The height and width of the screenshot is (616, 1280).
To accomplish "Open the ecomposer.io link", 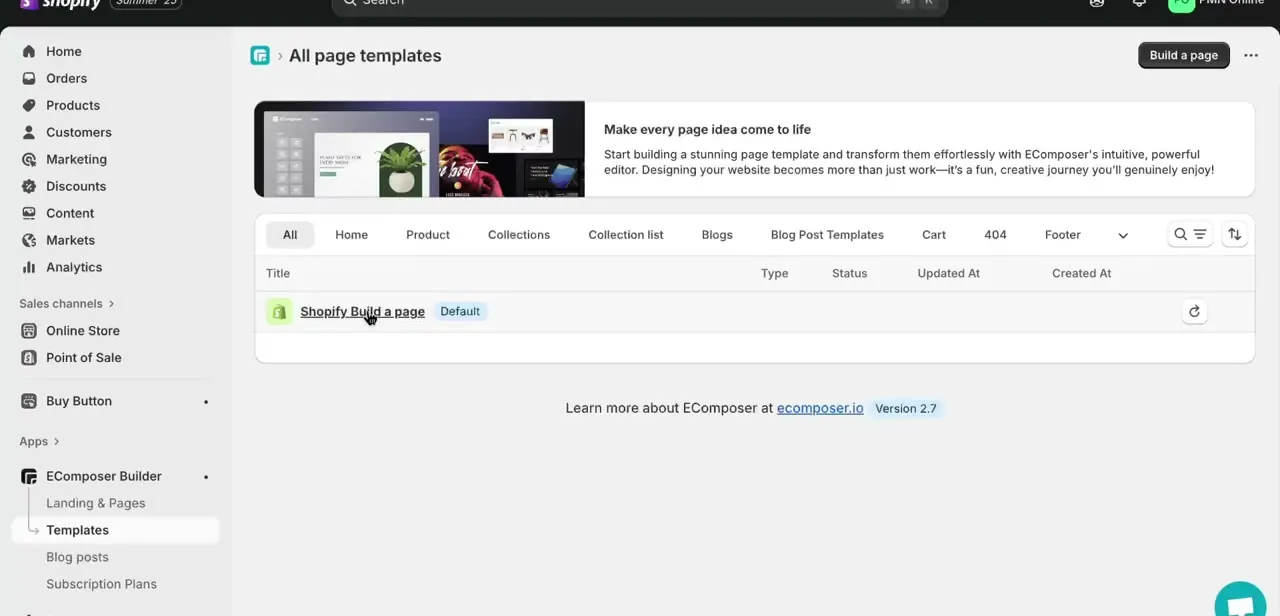I will [x=820, y=408].
